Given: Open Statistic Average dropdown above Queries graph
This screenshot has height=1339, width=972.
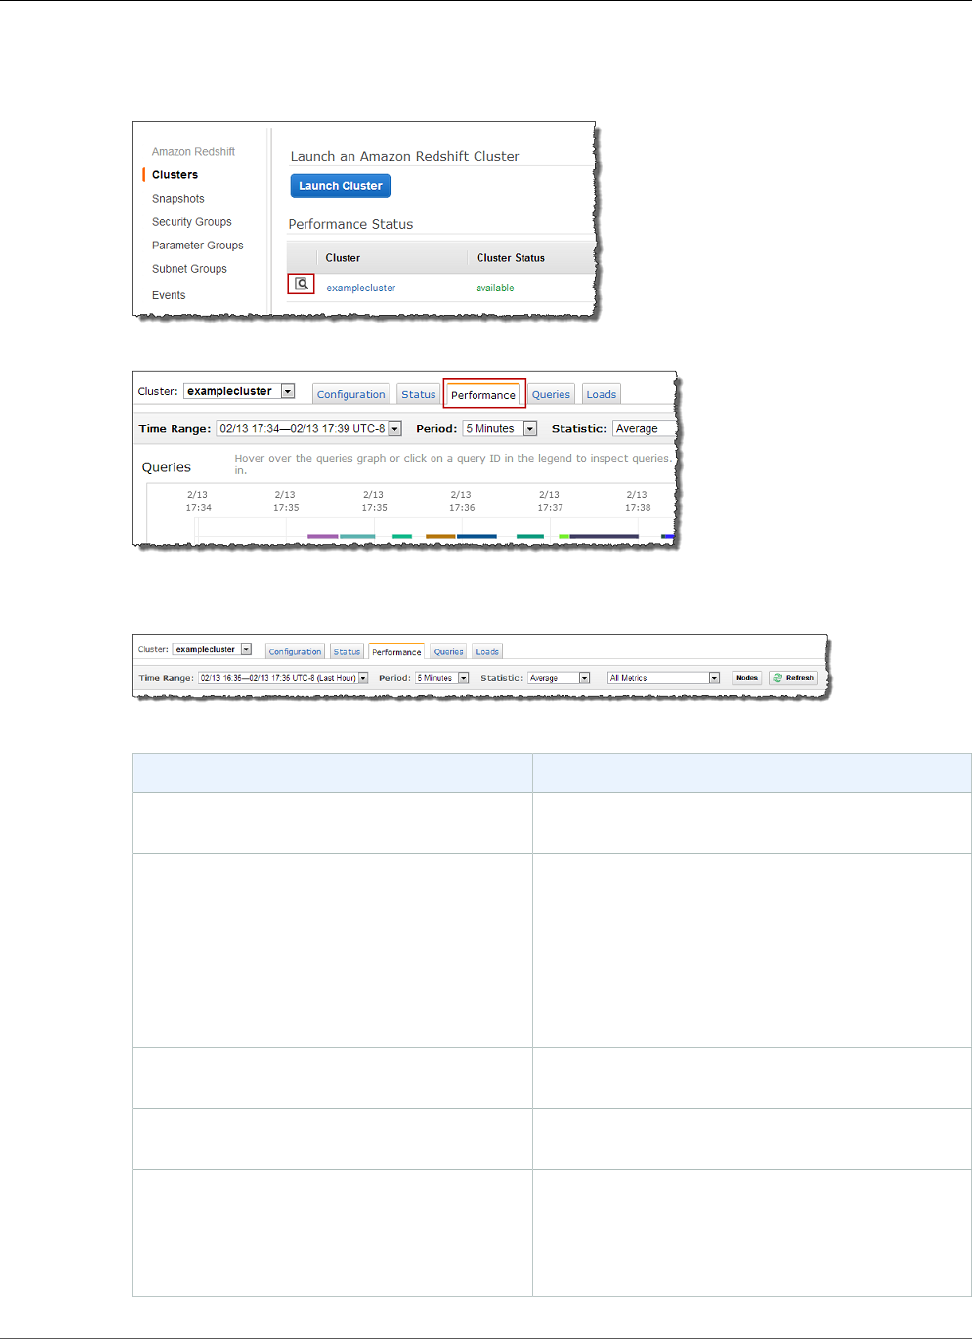Looking at the screenshot, I should [x=644, y=428].
